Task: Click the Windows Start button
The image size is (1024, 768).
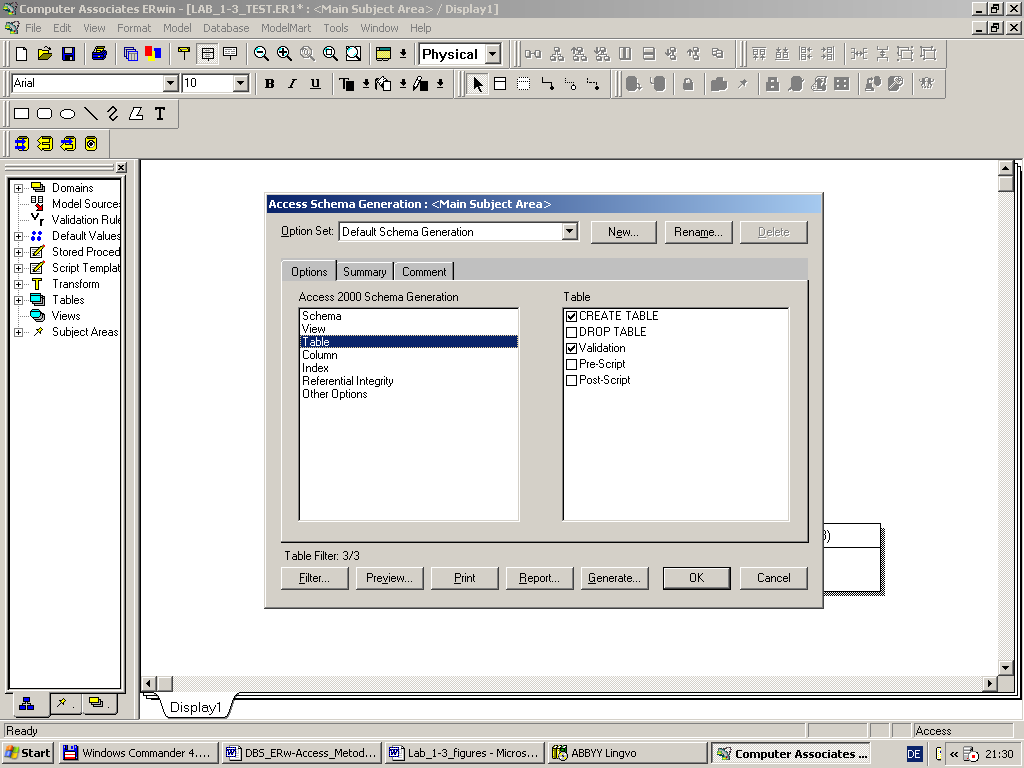Action: pos(27,753)
